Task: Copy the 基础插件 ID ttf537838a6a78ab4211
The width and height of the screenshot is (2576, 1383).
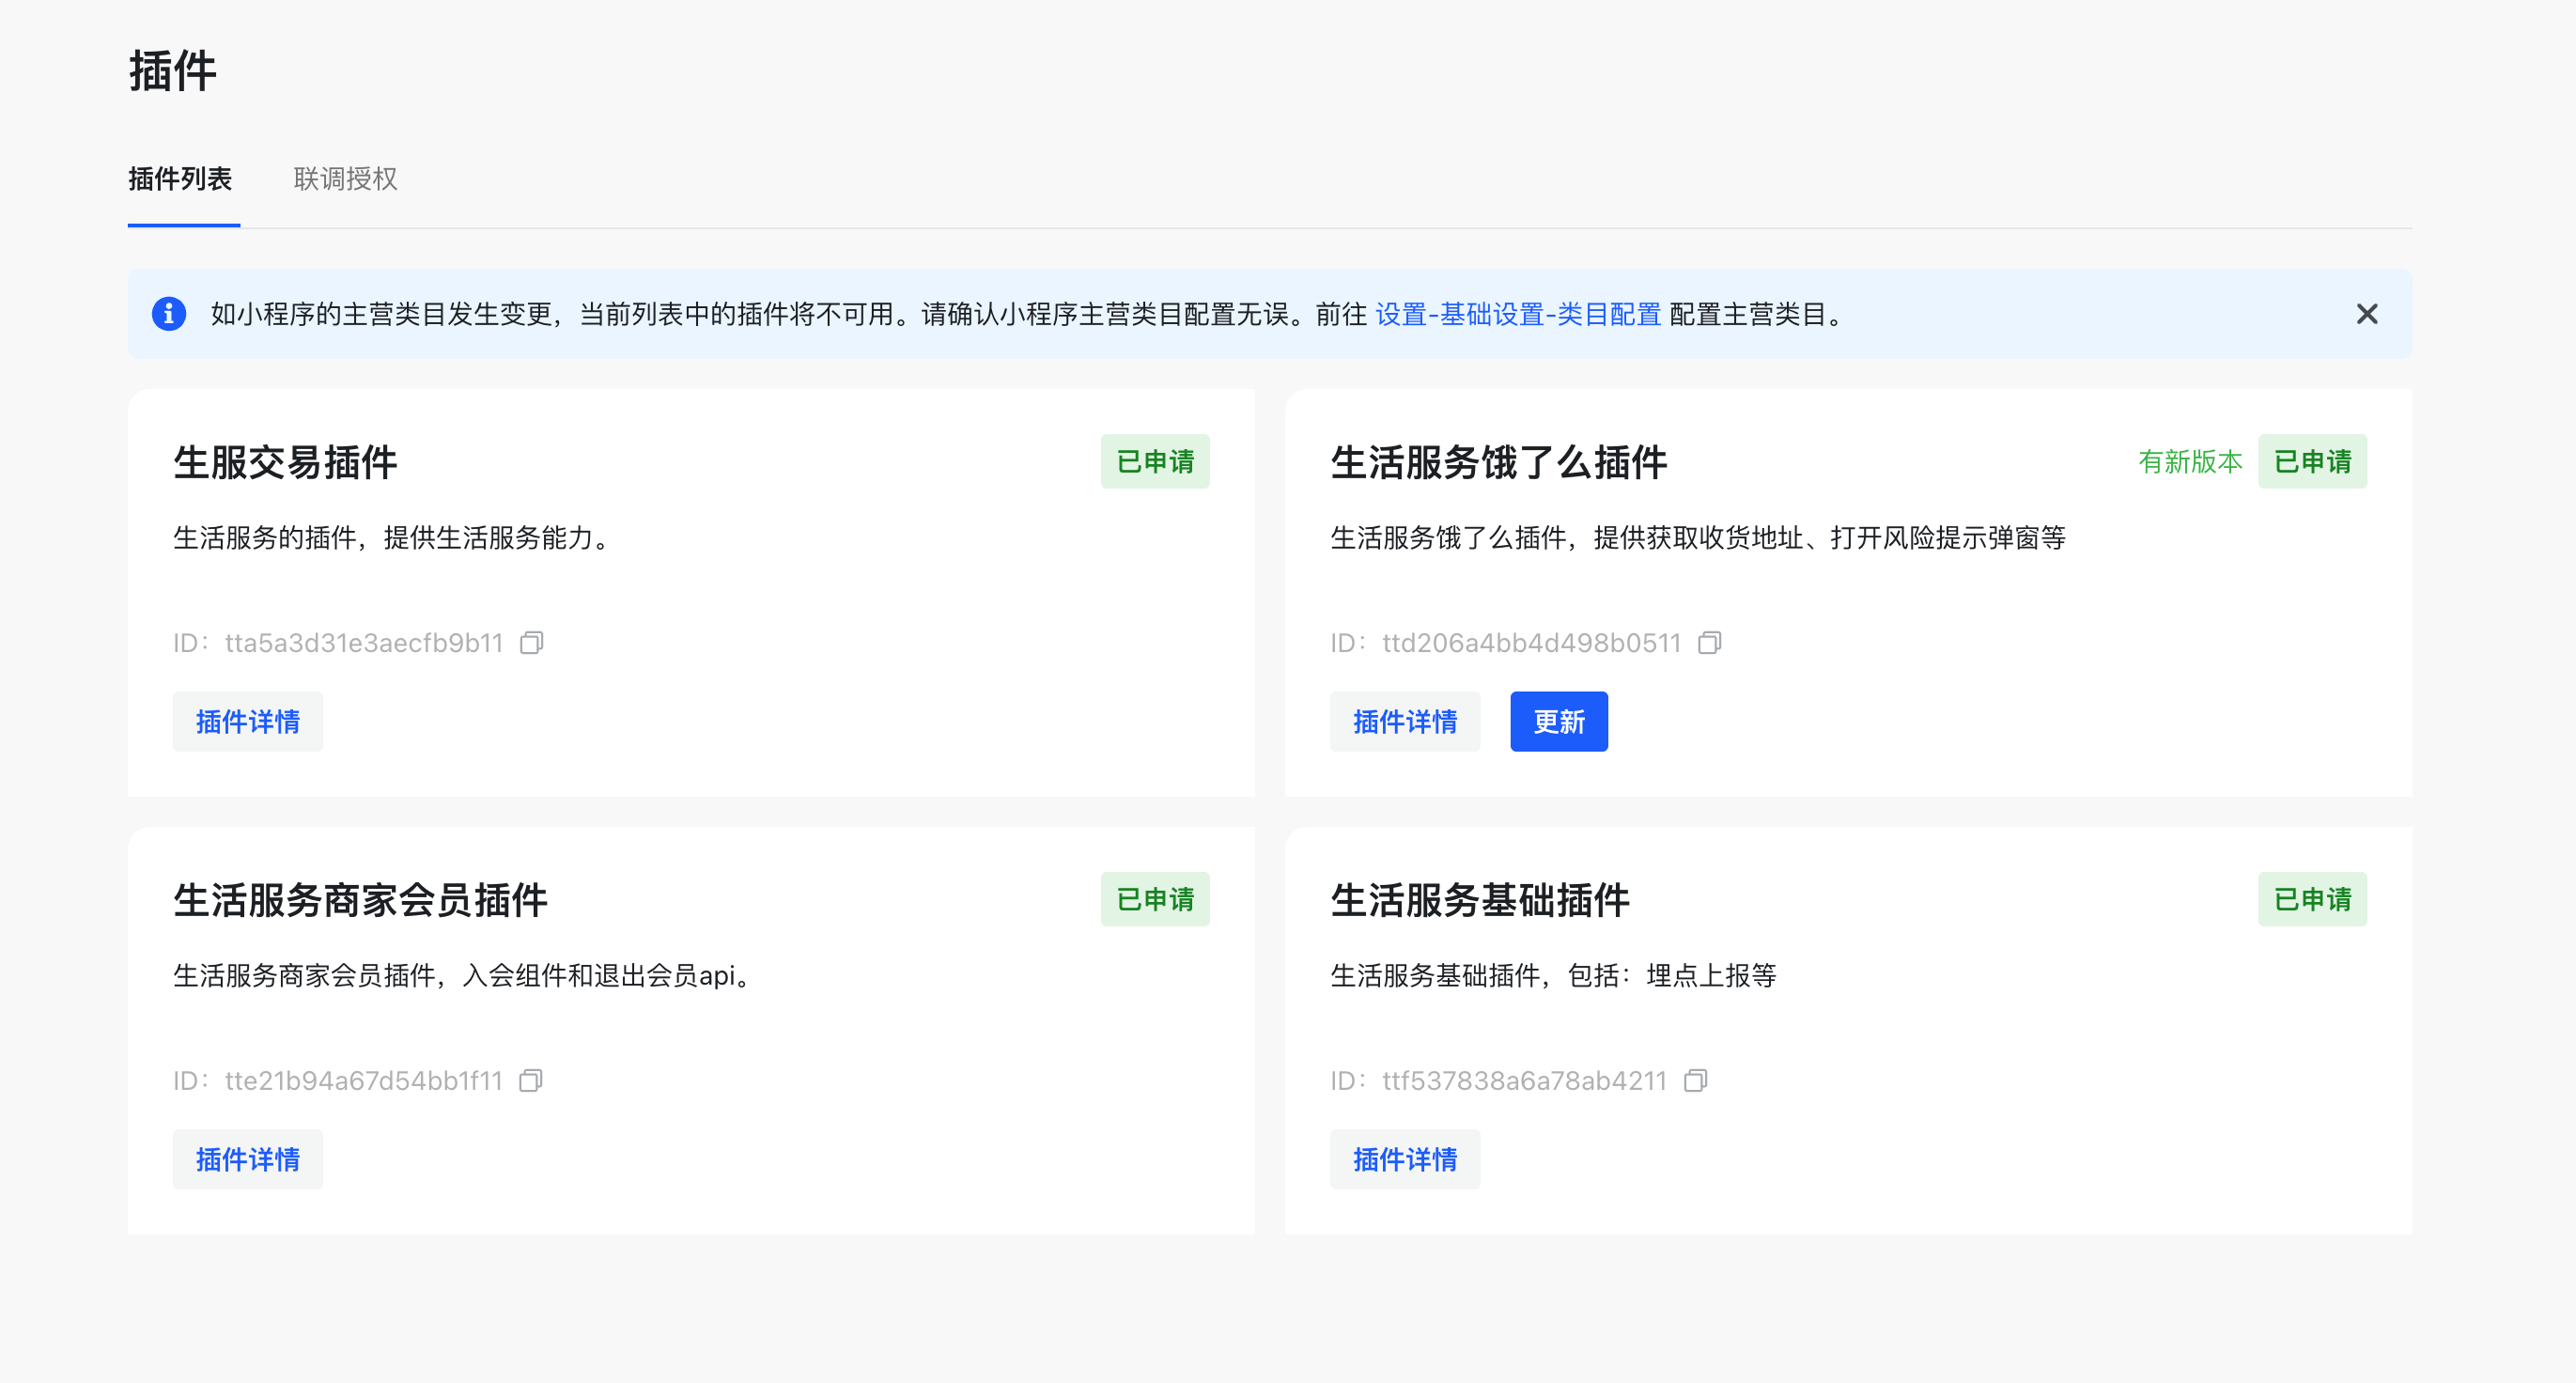Action: [x=1696, y=1080]
